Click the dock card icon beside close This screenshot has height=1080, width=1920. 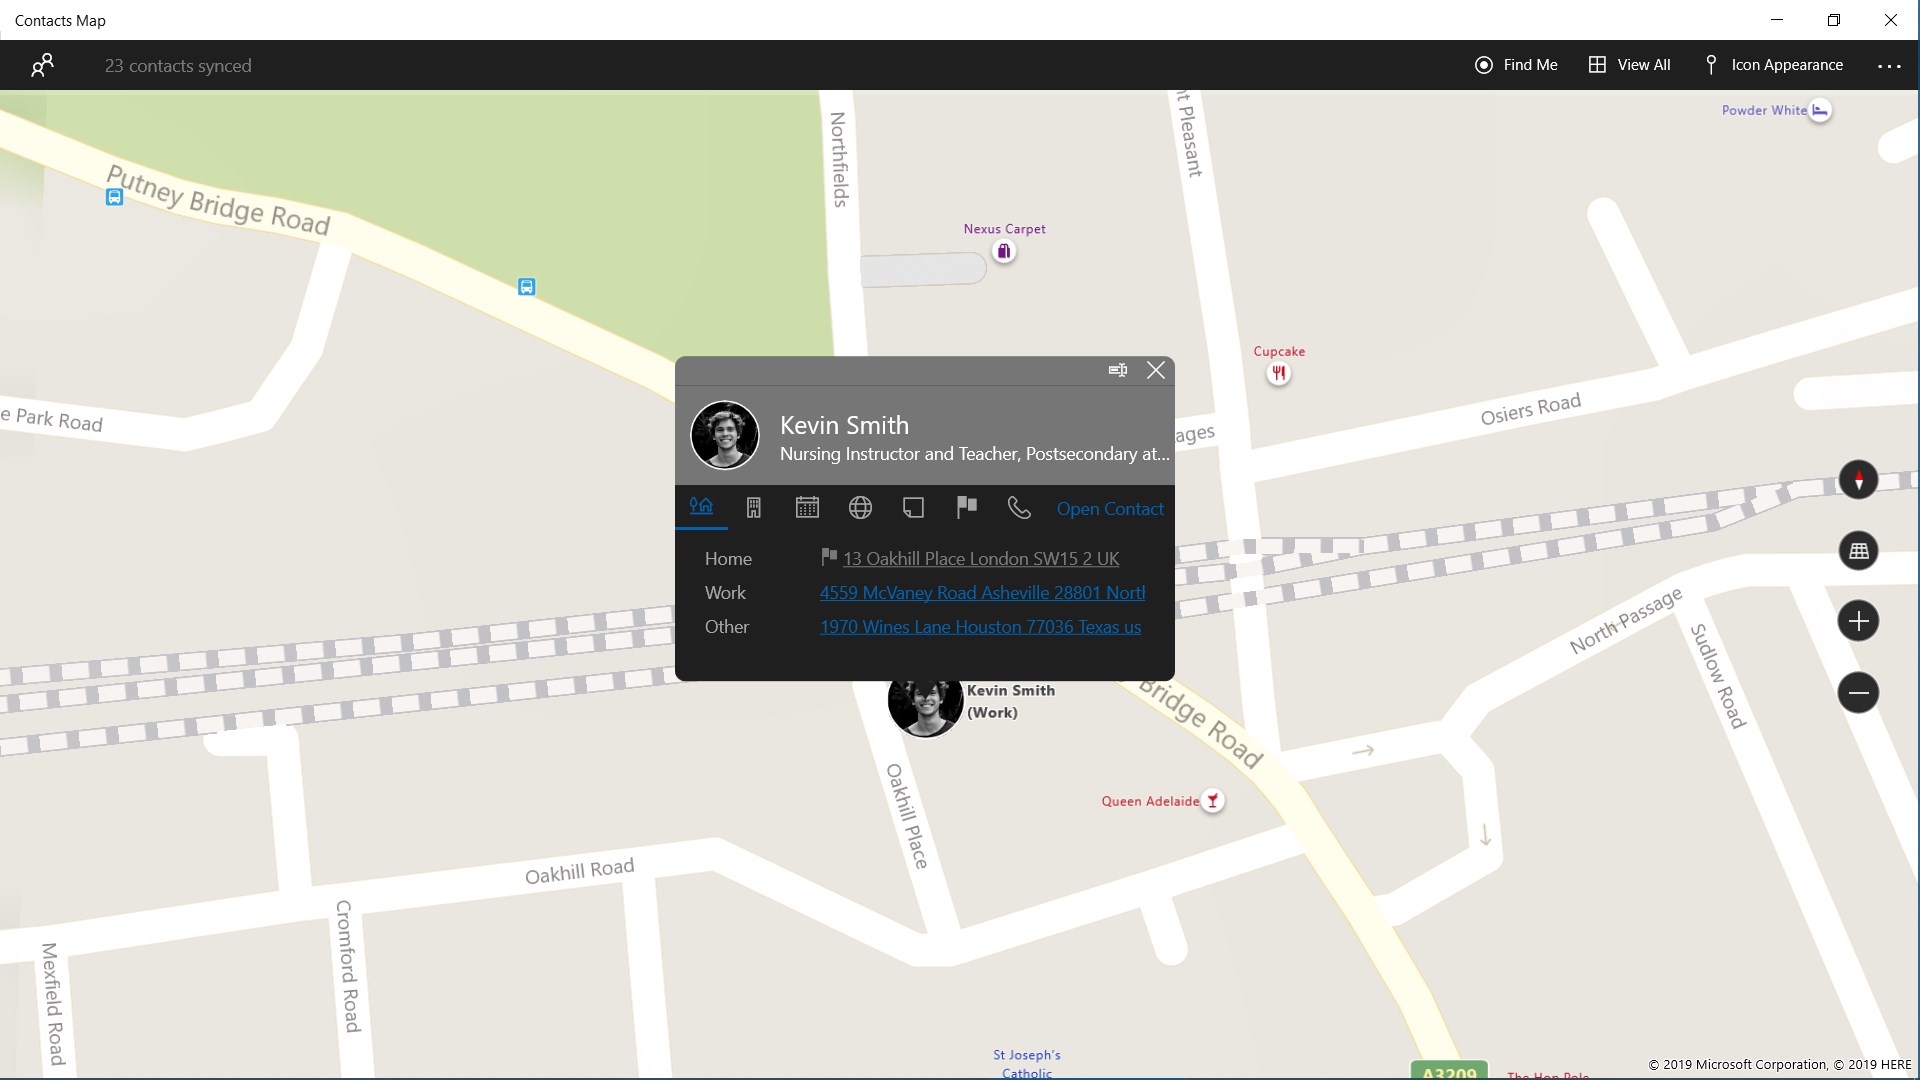click(x=1118, y=370)
